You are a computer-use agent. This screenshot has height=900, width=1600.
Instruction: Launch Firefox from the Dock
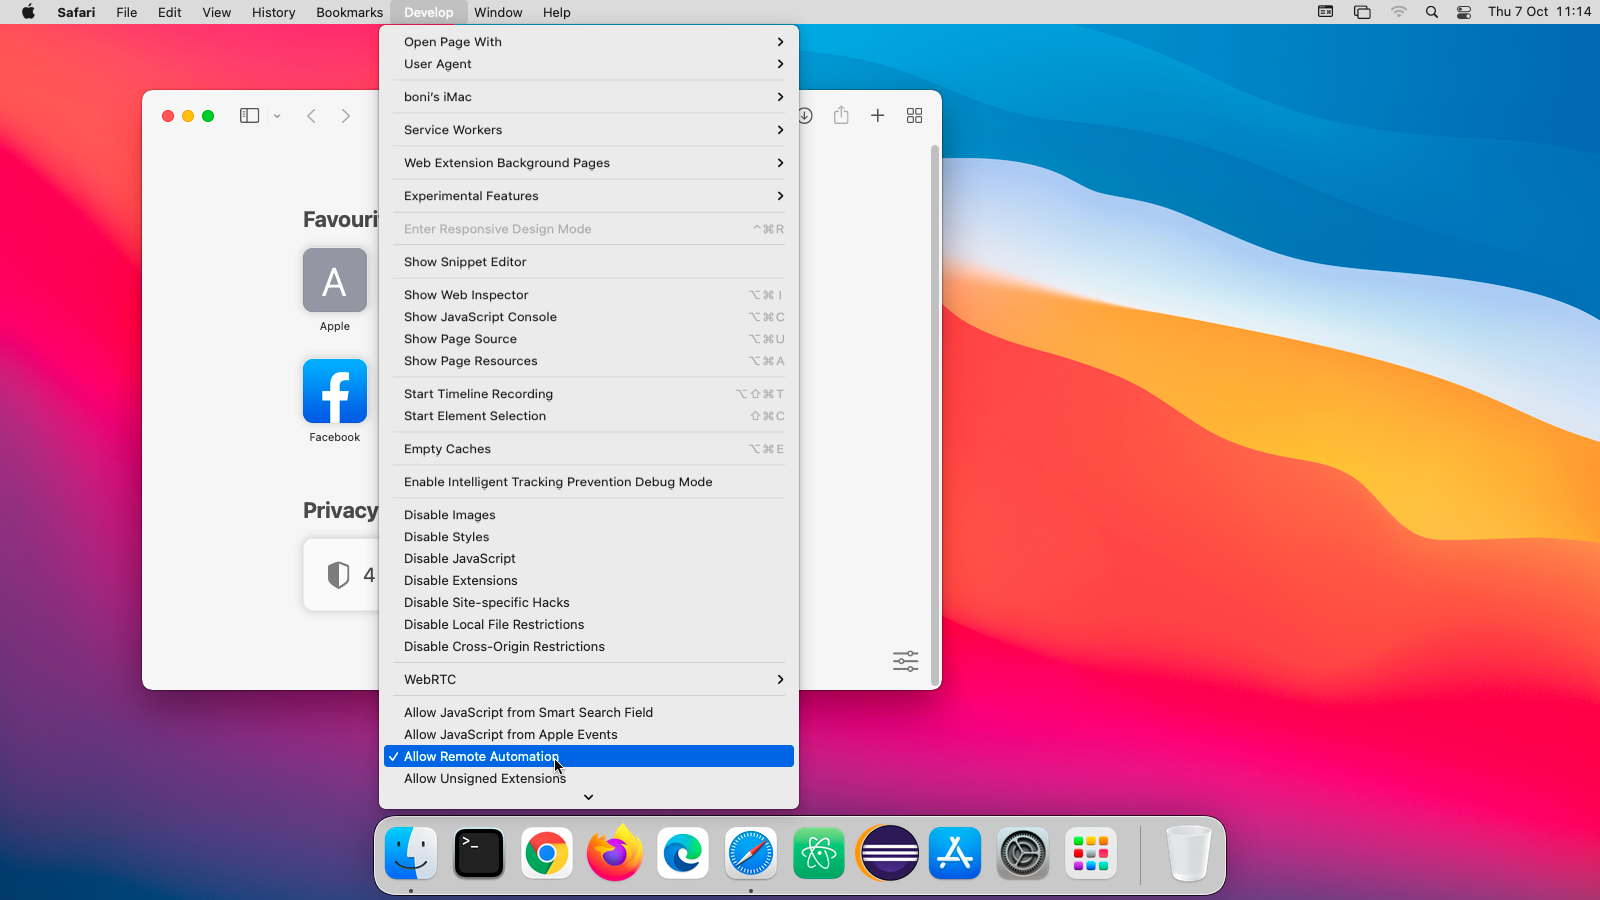point(614,854)
